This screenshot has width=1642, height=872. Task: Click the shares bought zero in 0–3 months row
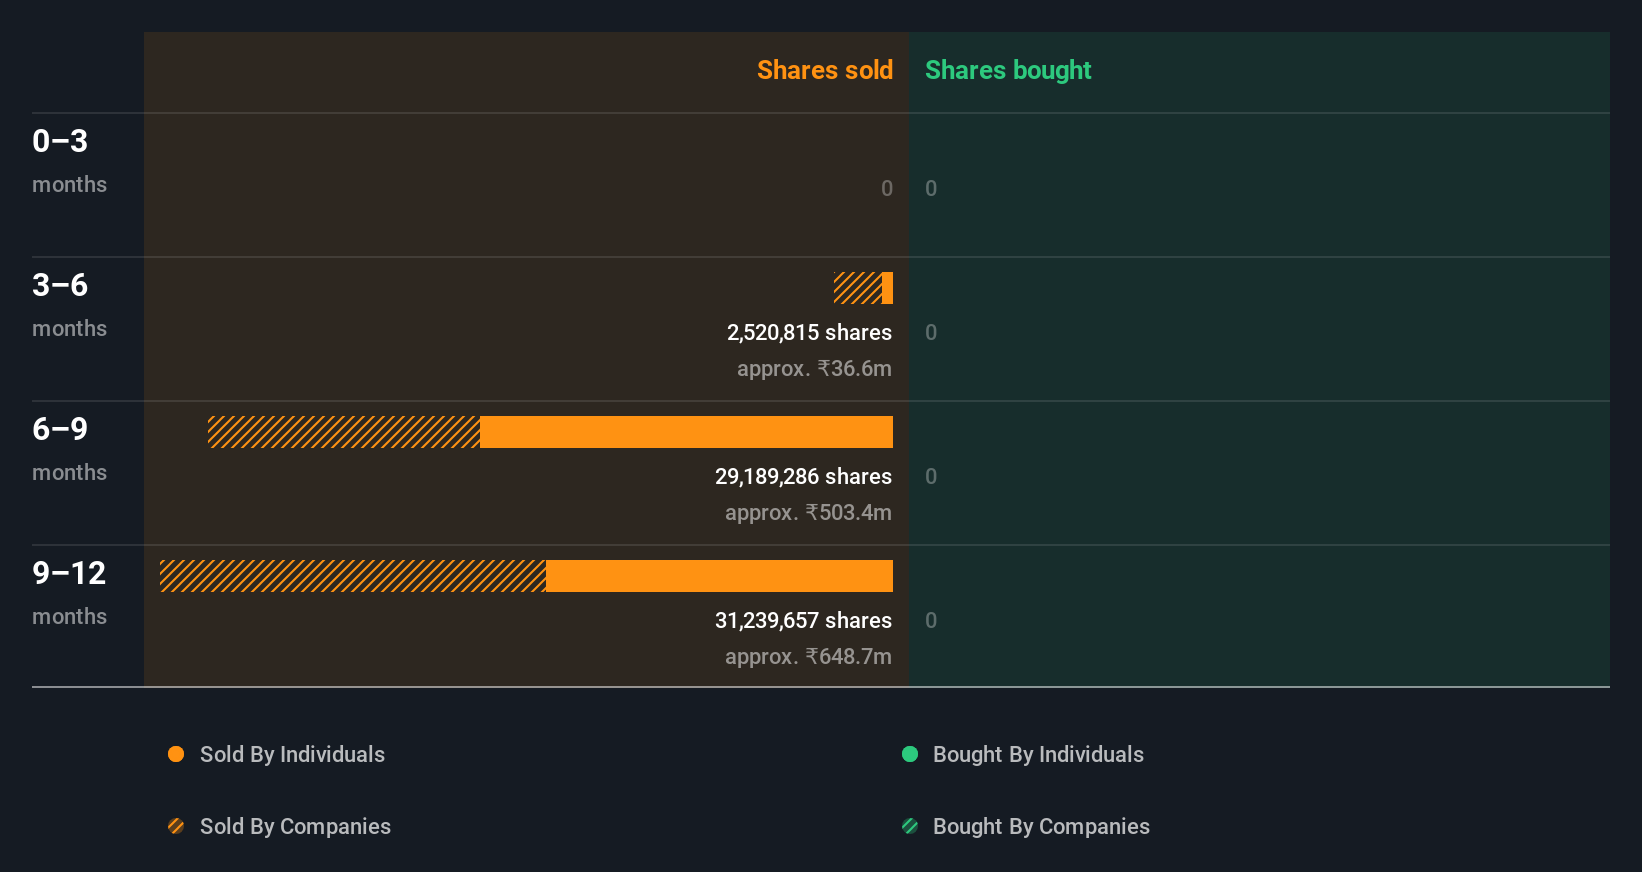931,188
